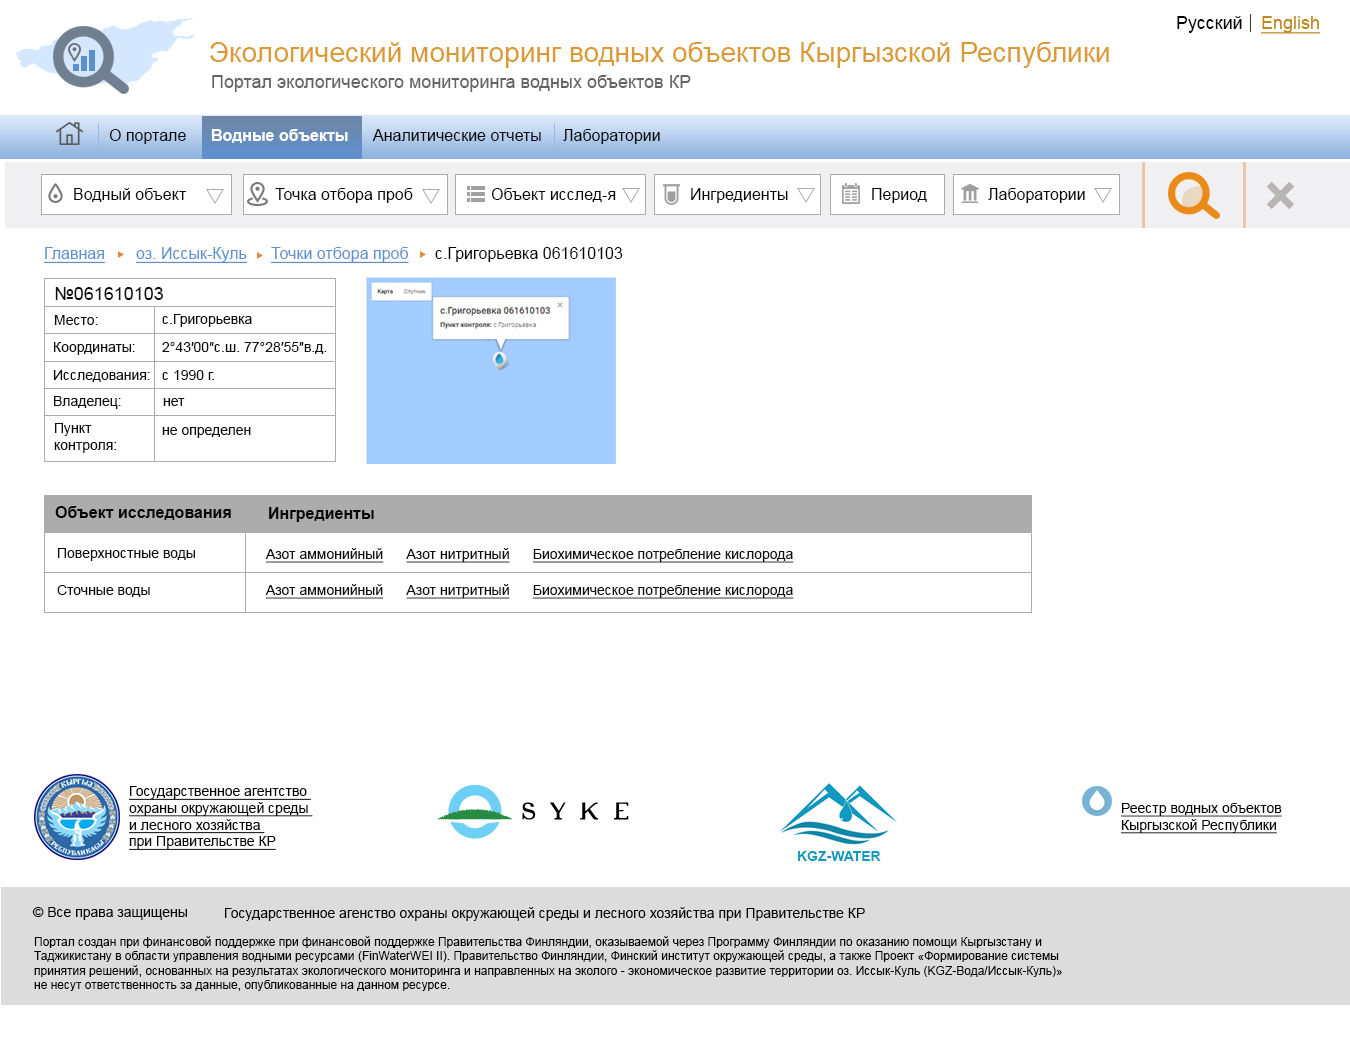The height and width of the screenshot is (1044, 1350).
Task: Click the state agency emblem
Action: [x=77, y=816]
